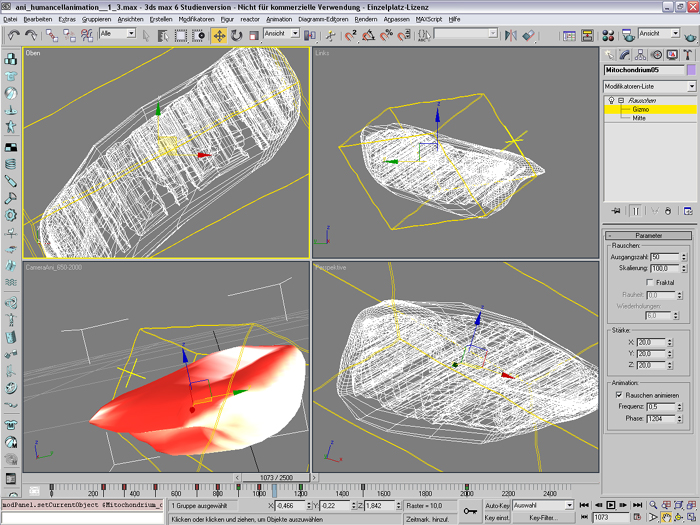Open the Utilities hammer panel icon
Image resolution: width=700 pixels, height=525 pixels.
coord(688,55)
